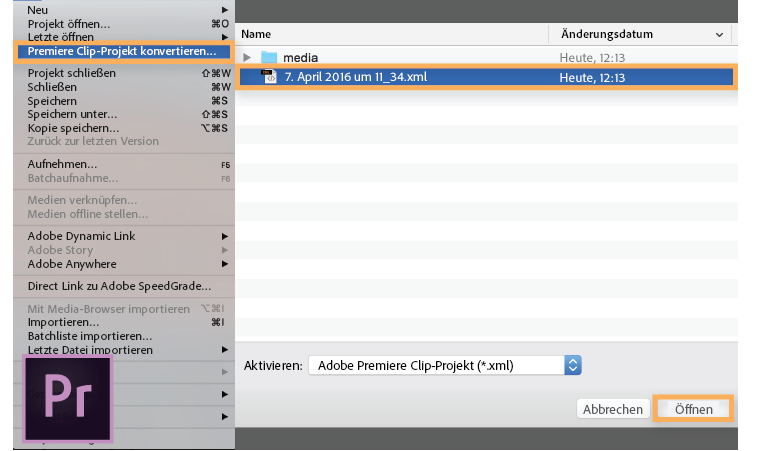This screenshot has width=757, height=451.
Task: Click the Öffnen button
Action: [x=693, y=409]
